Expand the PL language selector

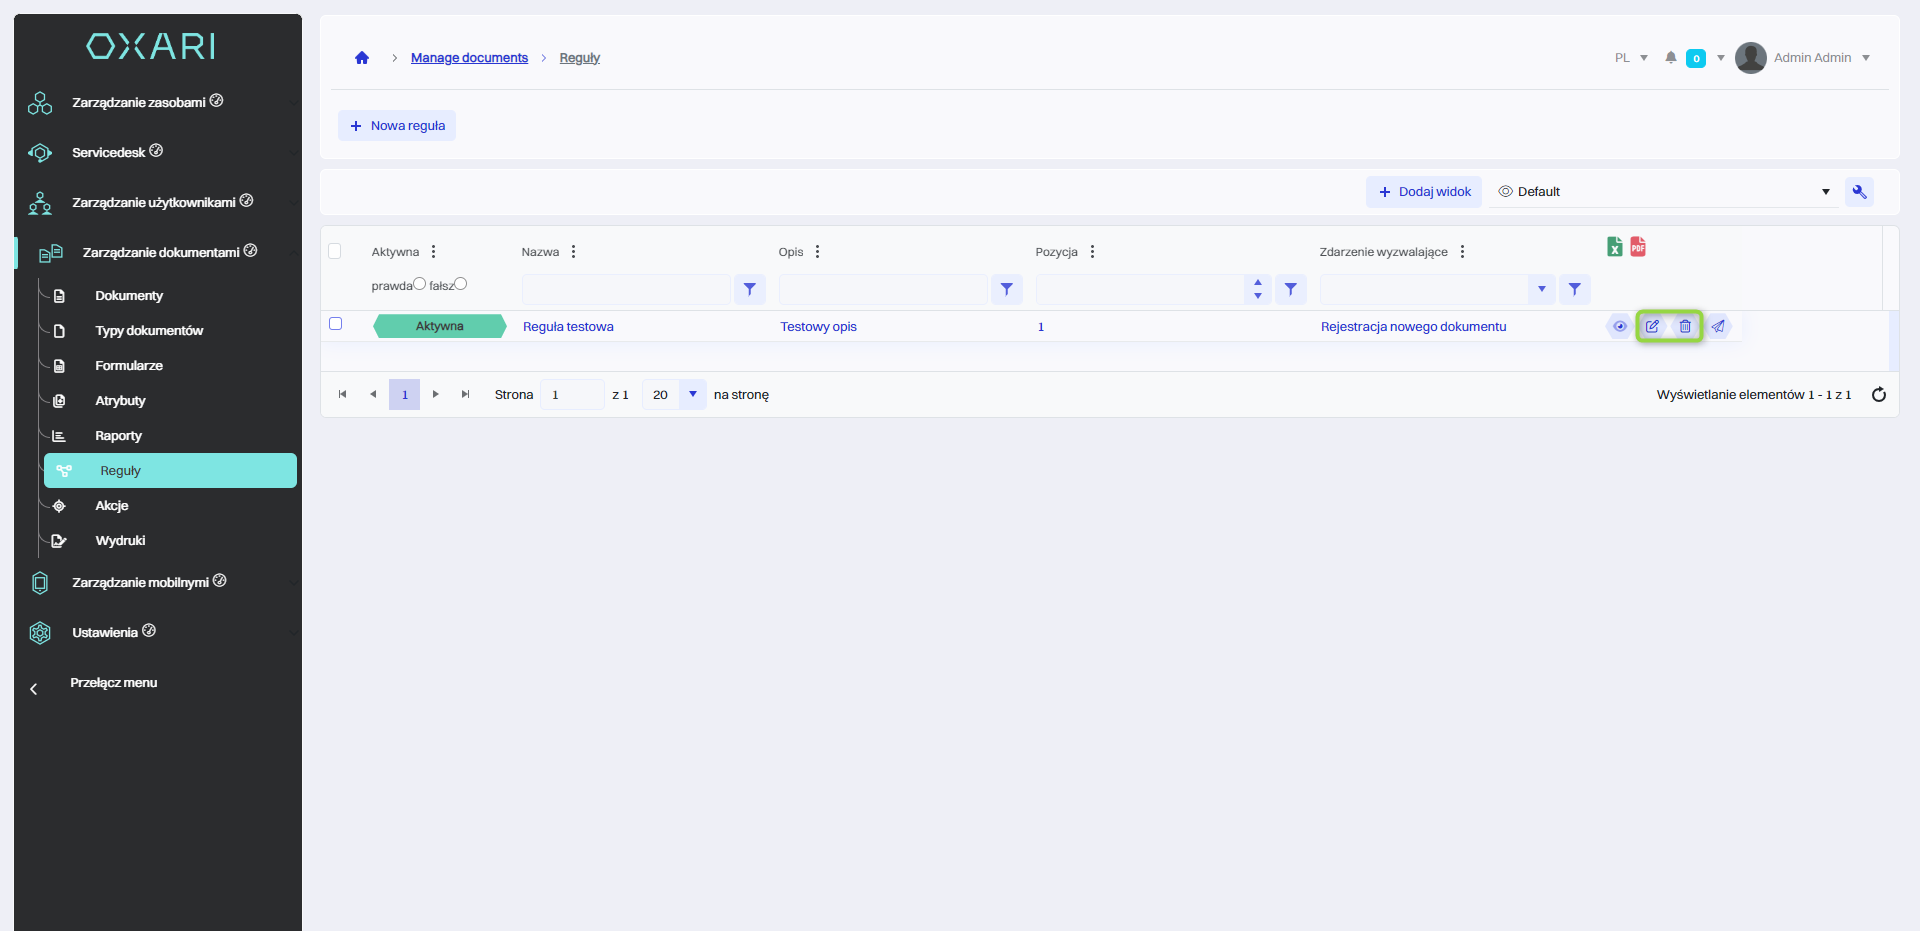1630,58
